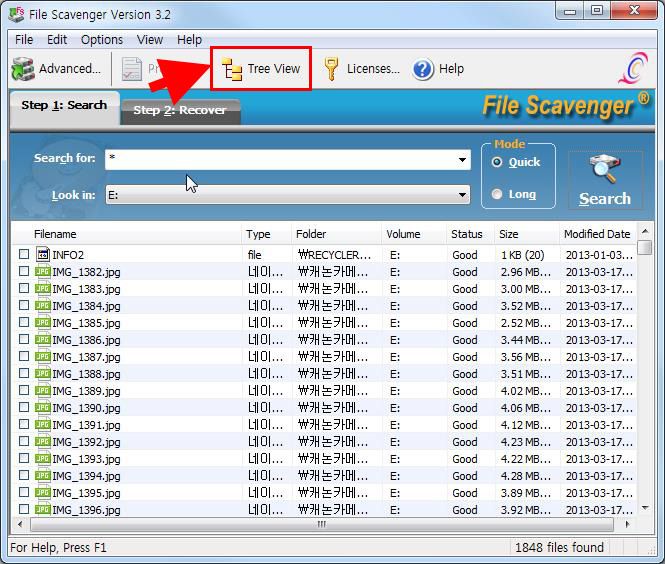
Task: Check the IMG_1386.jpg checkbox
Action: pos(24,339)
